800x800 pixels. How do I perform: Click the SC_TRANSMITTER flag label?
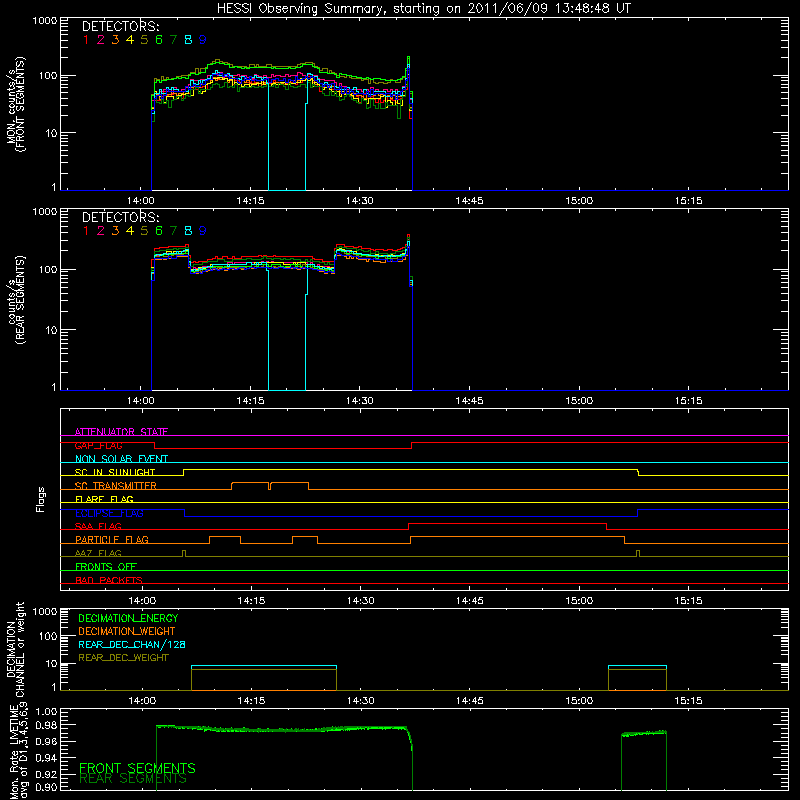coord(116,486)
